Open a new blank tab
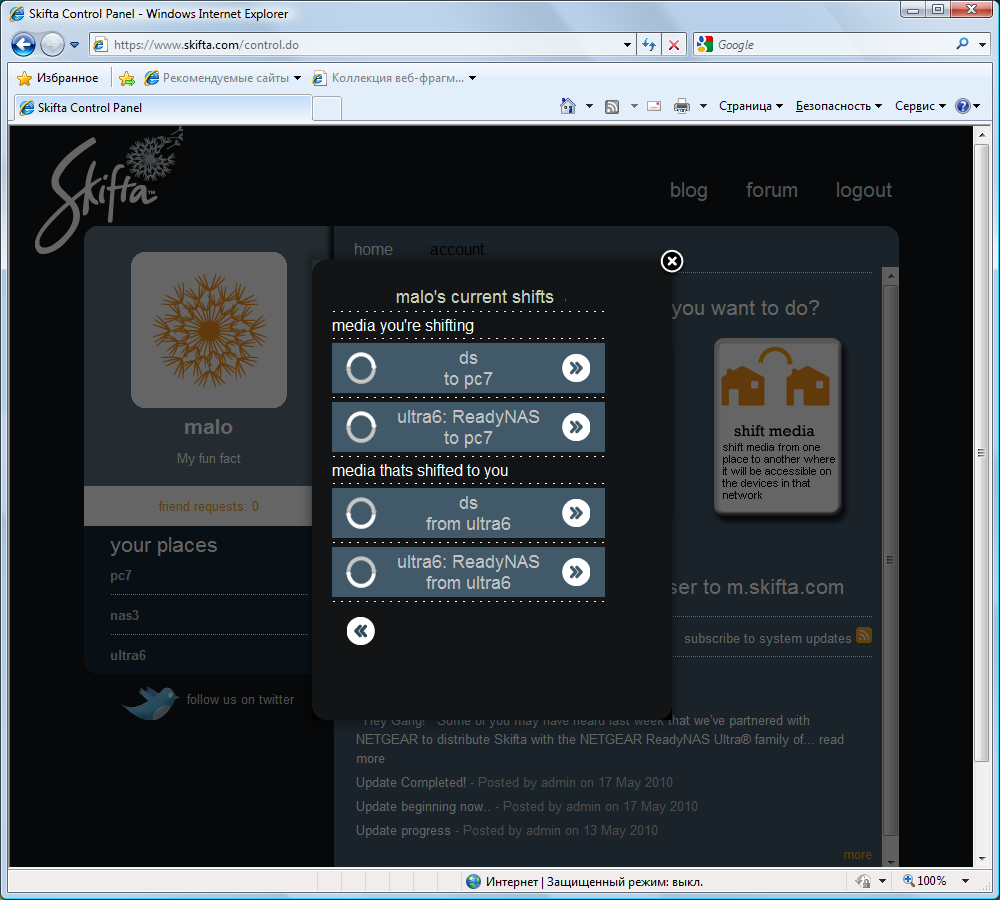1000x900 pixels. pos(327,108)
